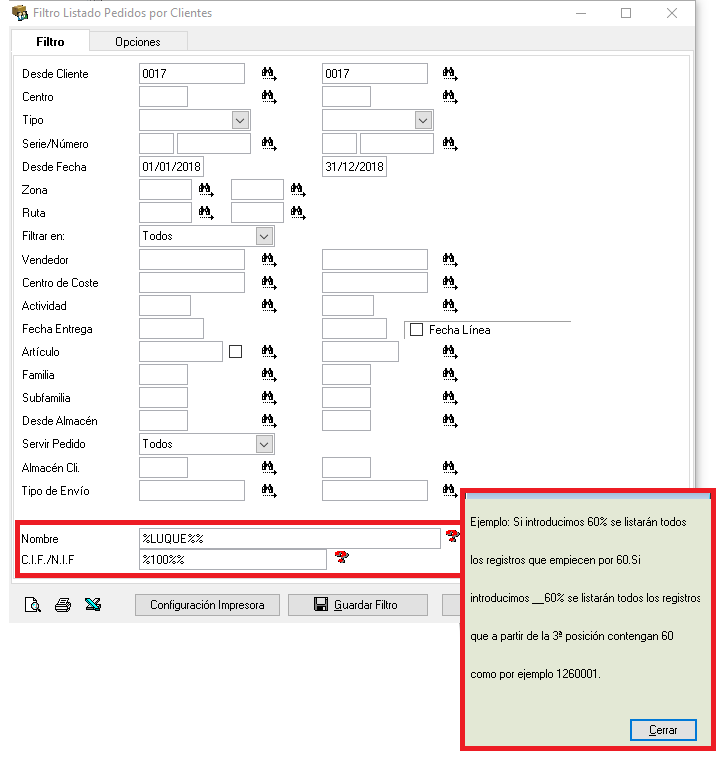Click binoculars lookup beside first Centro field
The height and width of the screenshot is (758, 723).
(269, 97)
